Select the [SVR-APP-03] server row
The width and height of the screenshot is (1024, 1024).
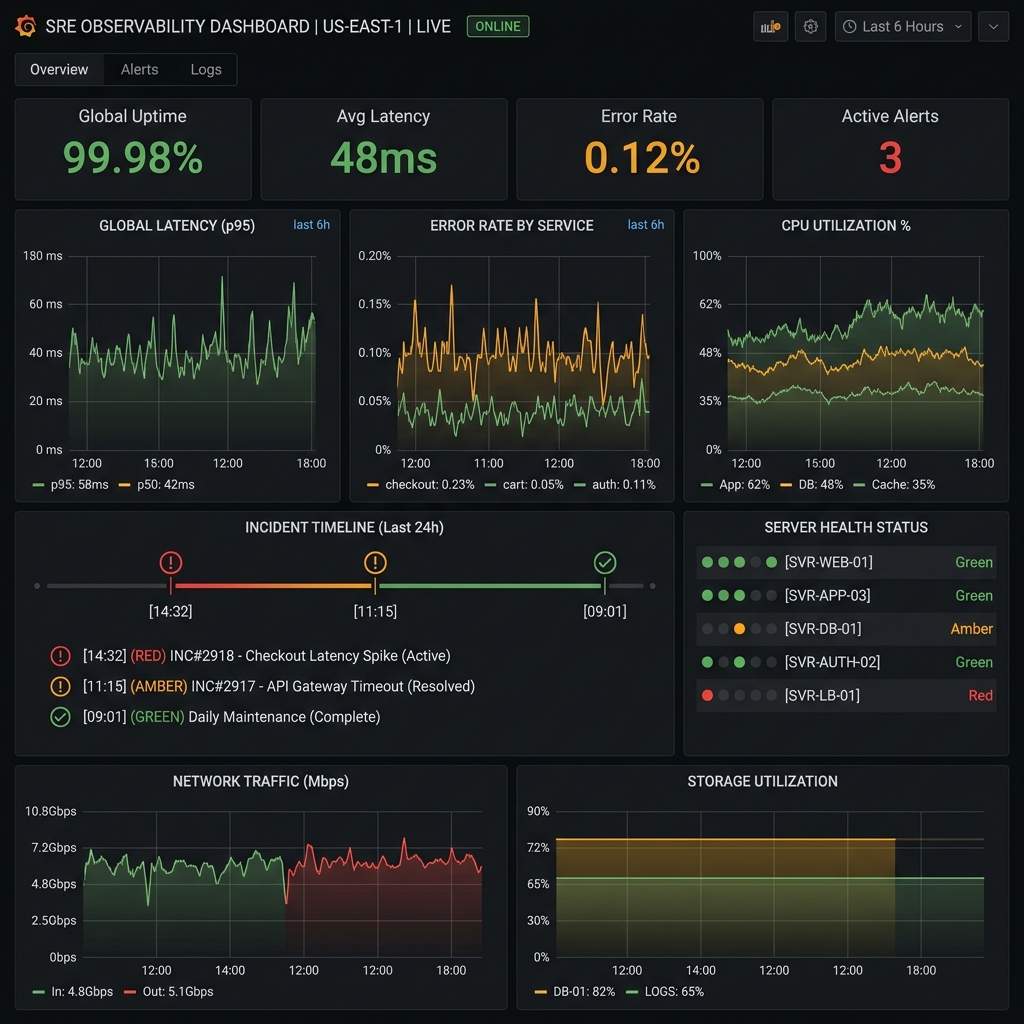point(846,596)
